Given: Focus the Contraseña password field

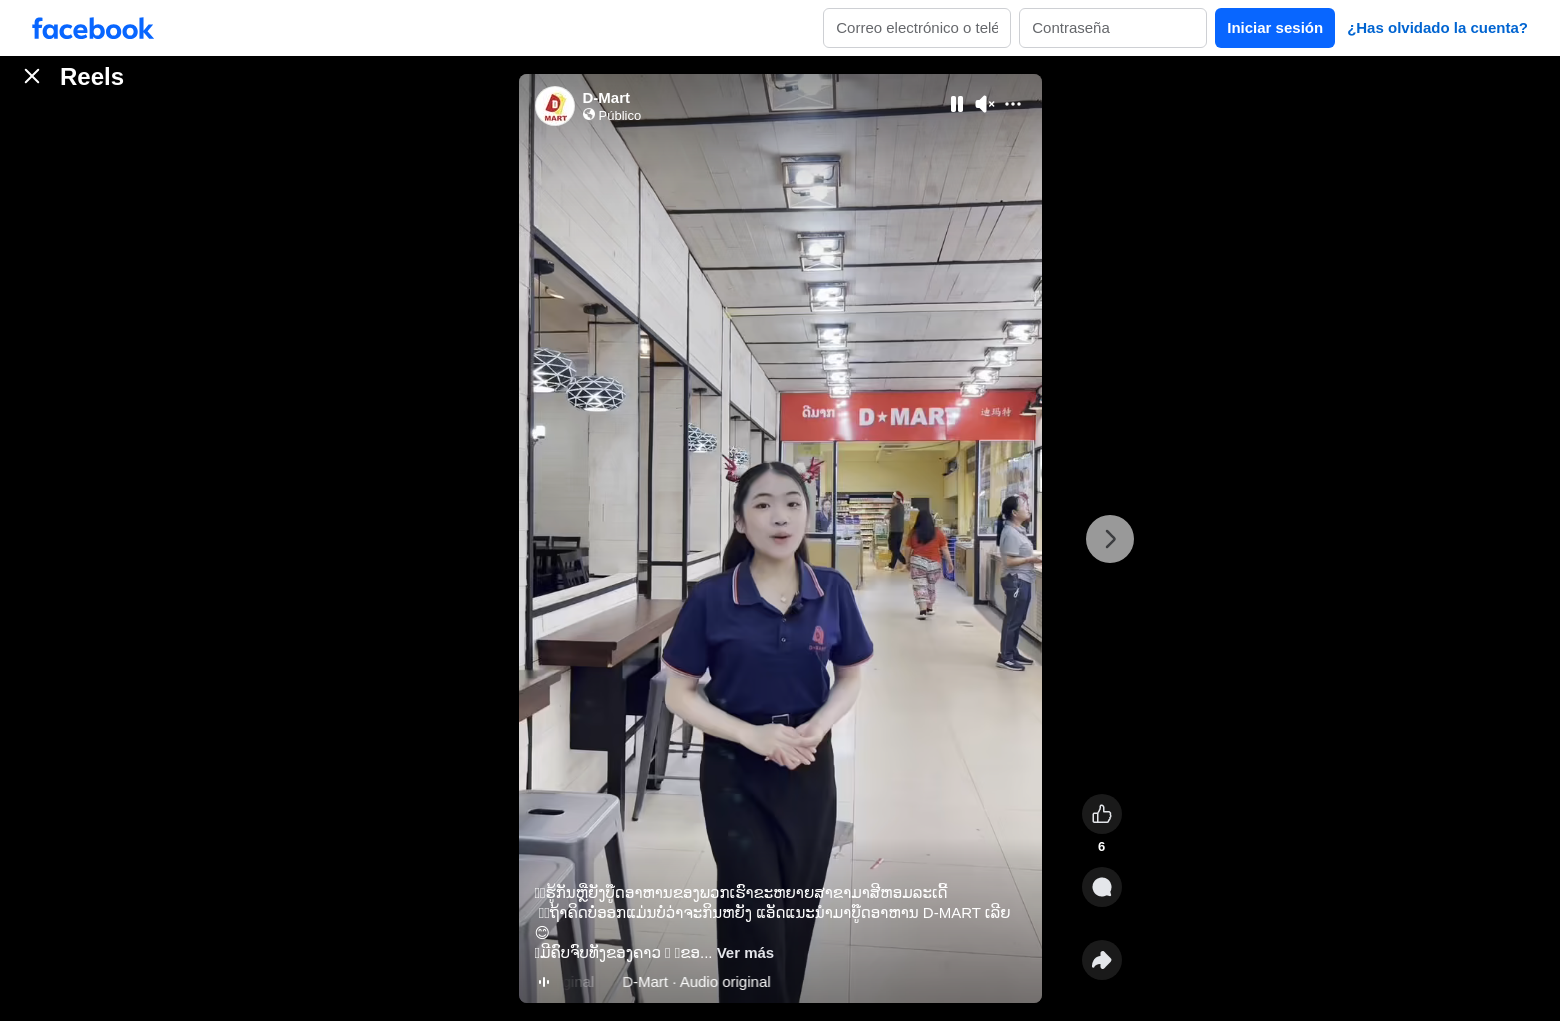Looking at the screenshot, I should pyautogui.click(x=1113, y=28).
